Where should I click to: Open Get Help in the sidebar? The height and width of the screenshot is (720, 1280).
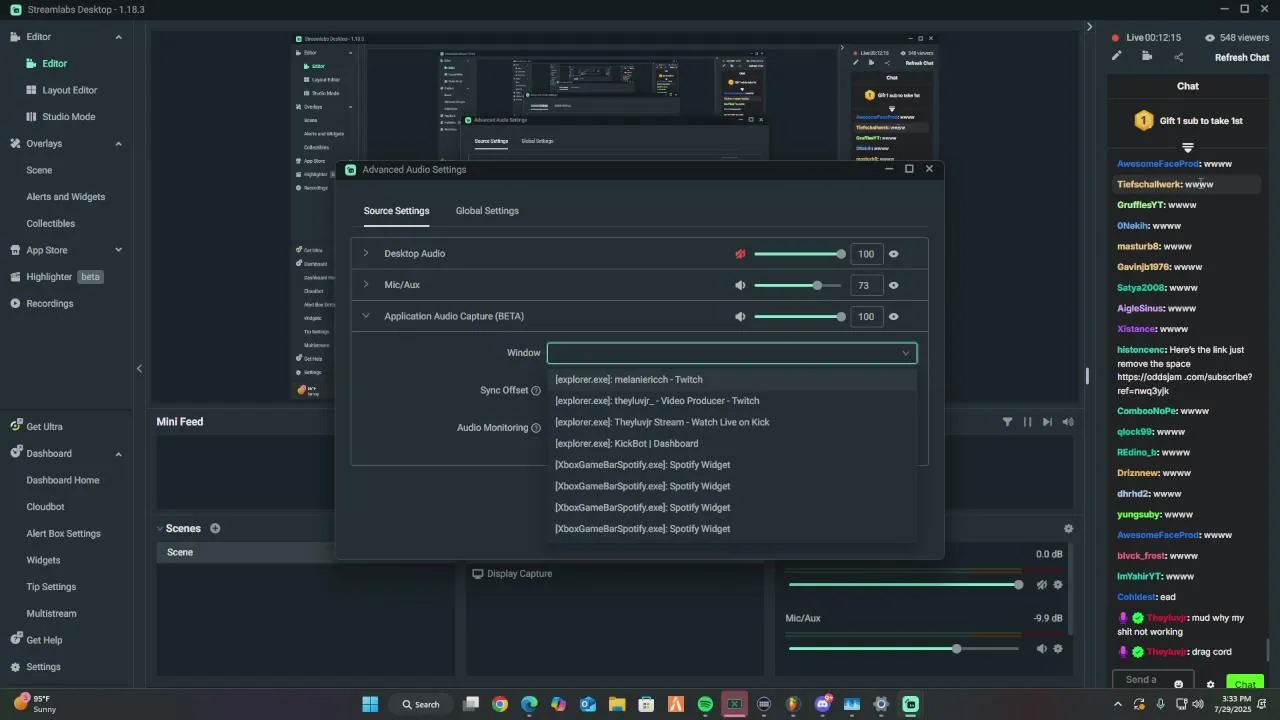(x=43, y=640)
